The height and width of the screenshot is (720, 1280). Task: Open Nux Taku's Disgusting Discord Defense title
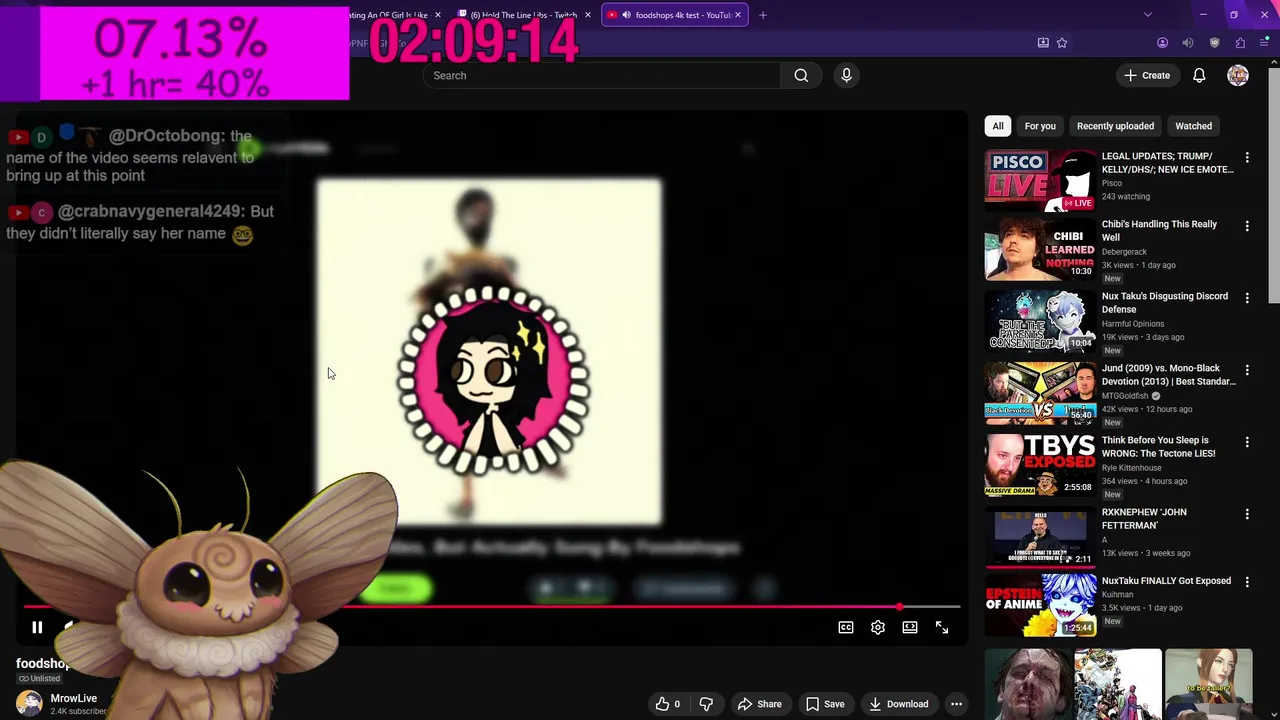tap(1165, 302)
